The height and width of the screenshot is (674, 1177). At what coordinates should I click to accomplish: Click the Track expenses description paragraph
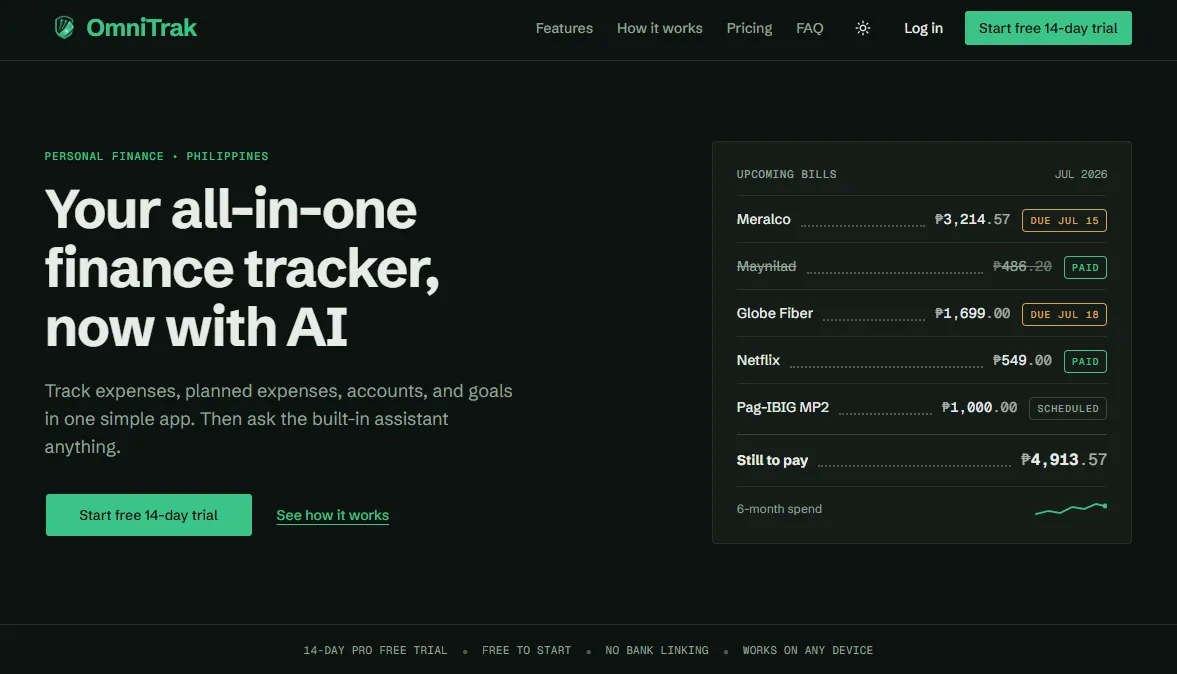[278, 419]
